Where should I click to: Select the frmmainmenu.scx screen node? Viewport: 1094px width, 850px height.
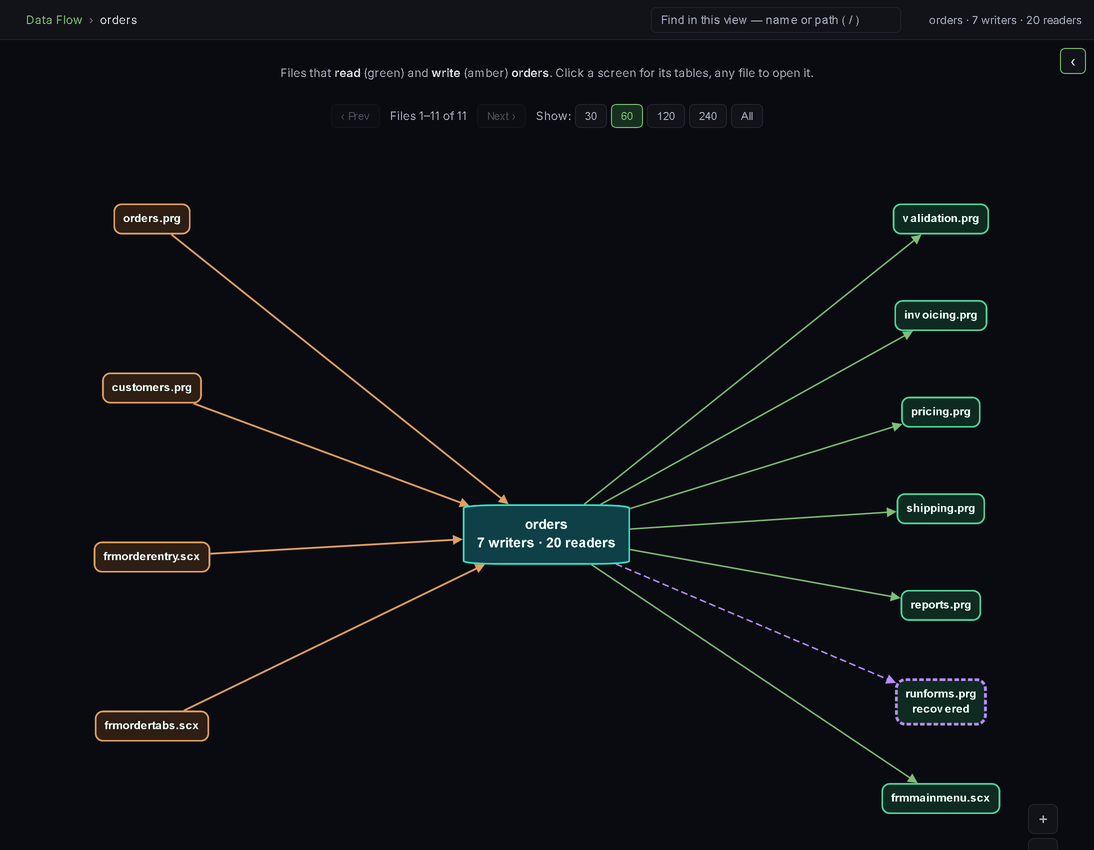pyautogui.click(x=941, y=798)
